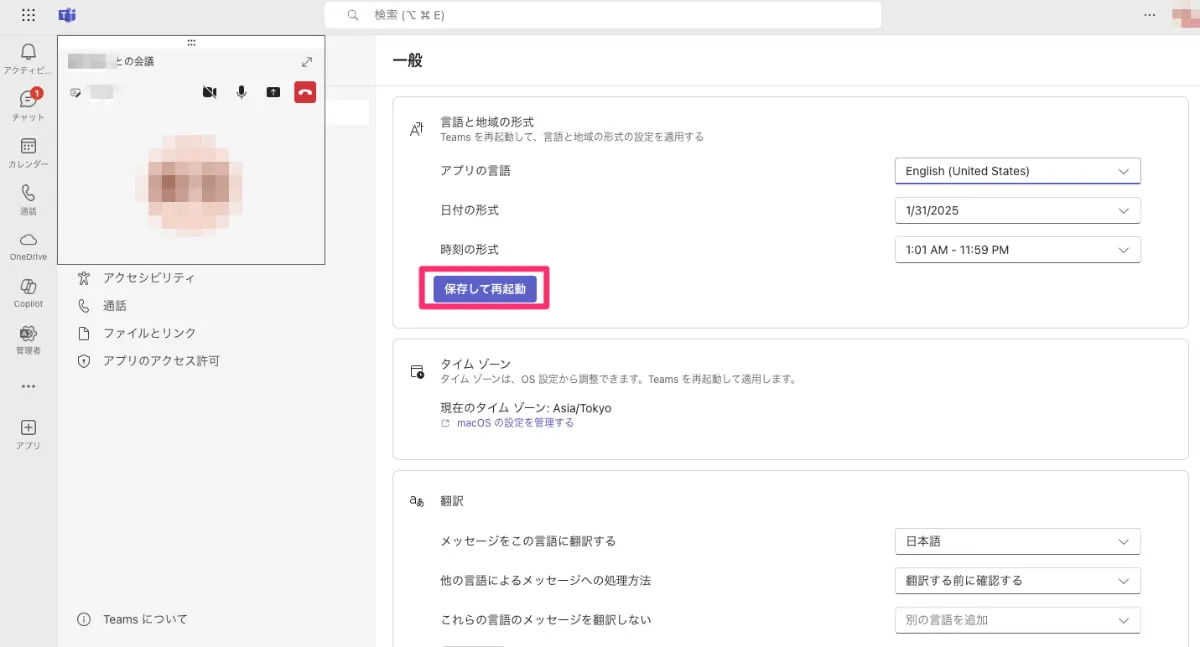Open the アプリの言語 language dropdown
Viewport: 1200px width, 647px height.
click(1017, 171)
